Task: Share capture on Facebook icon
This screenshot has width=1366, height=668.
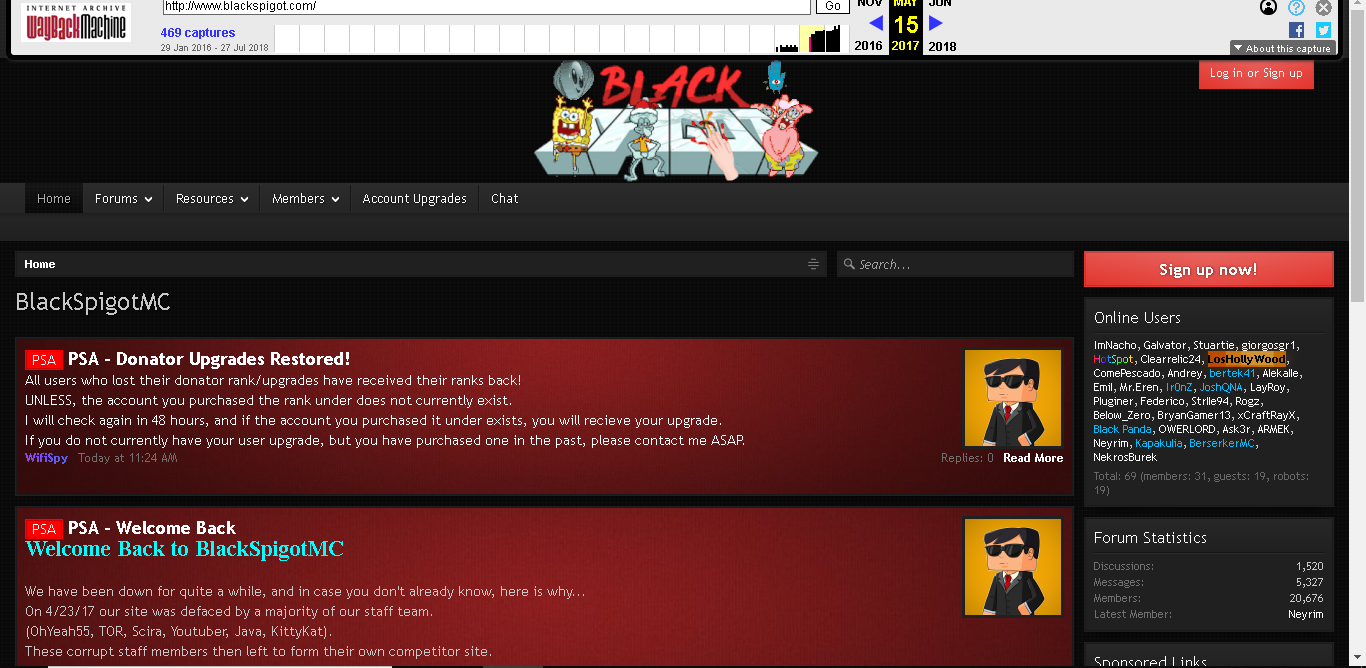Action: pos(1296,30)
